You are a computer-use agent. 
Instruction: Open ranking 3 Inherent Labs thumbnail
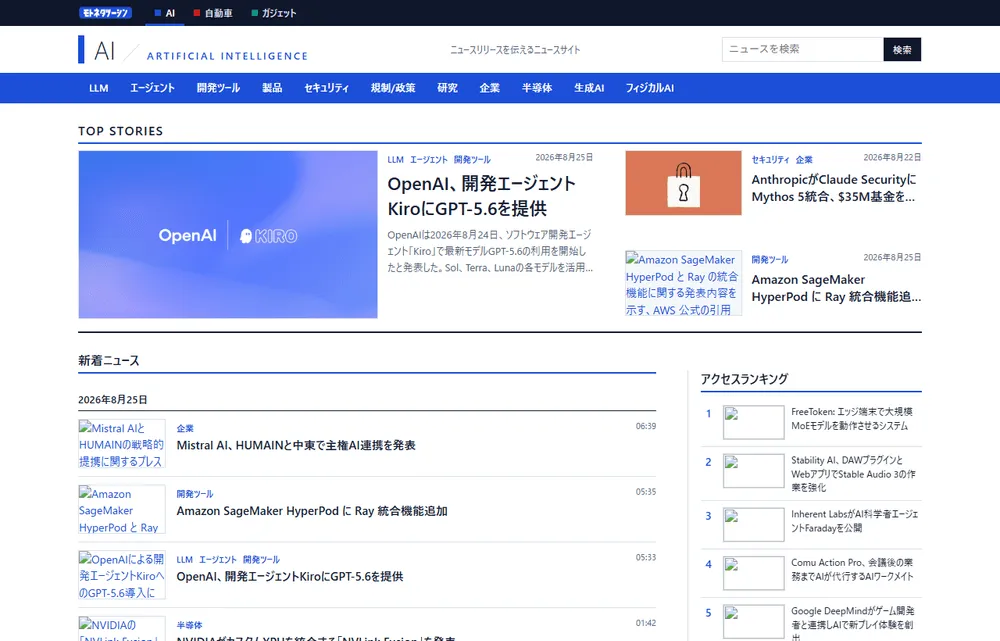click(753, 524)
